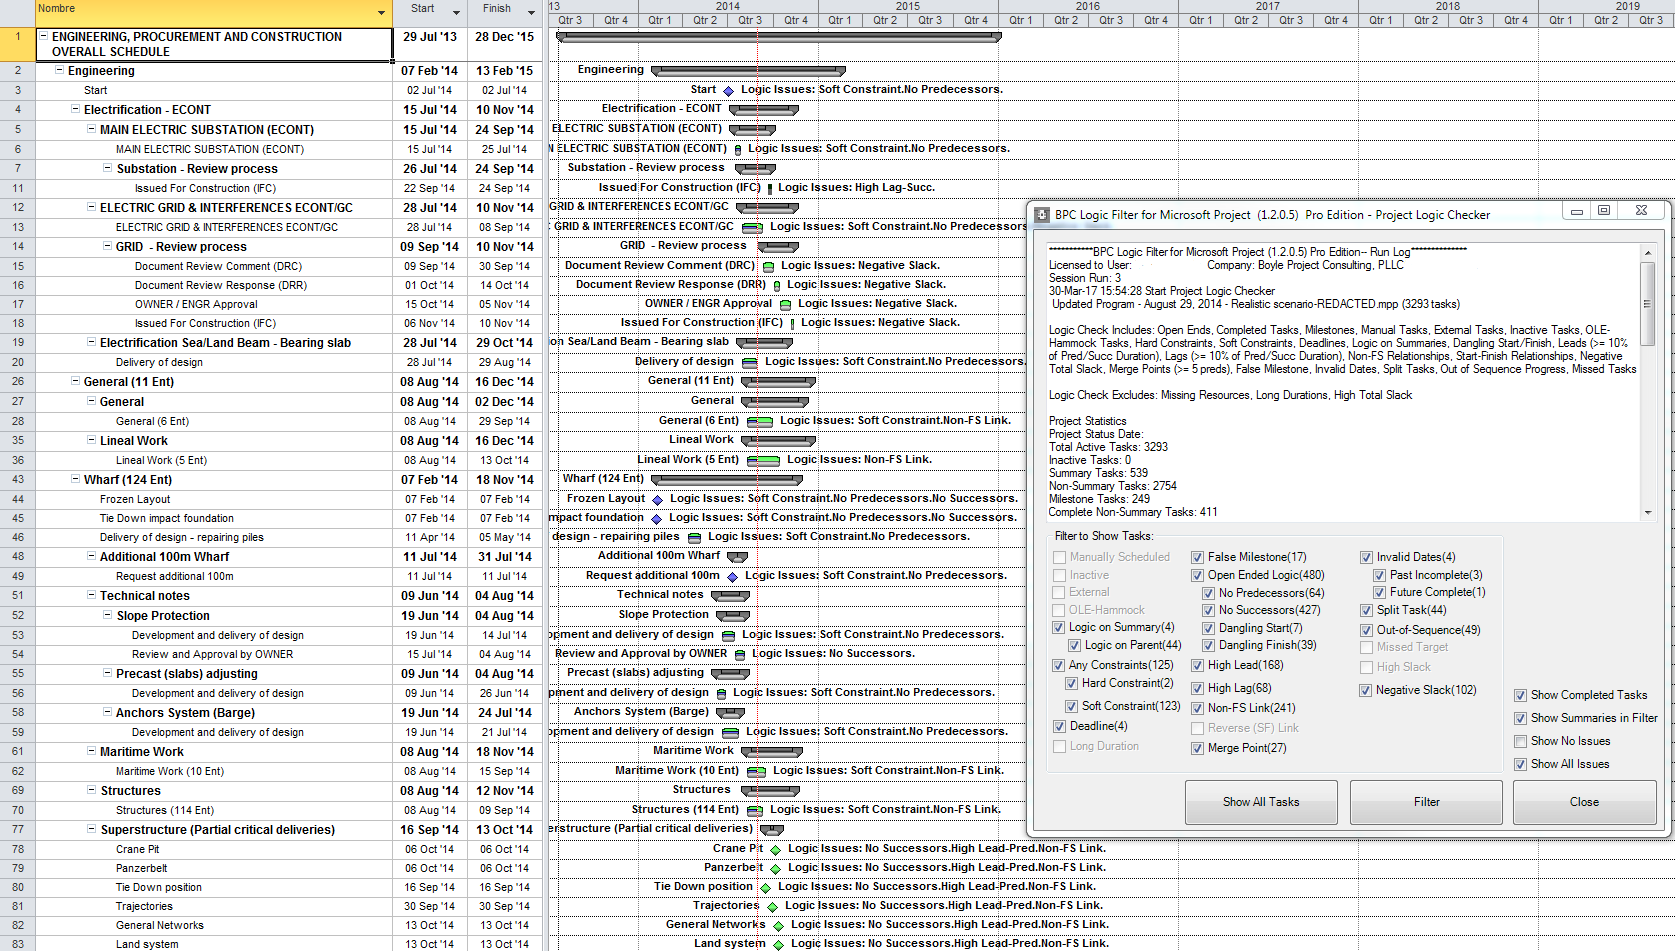Click the Show All Tasks button
The width and height of the screenshot is (1675, 951).
pyautogui.click(x=1261, y=802)
